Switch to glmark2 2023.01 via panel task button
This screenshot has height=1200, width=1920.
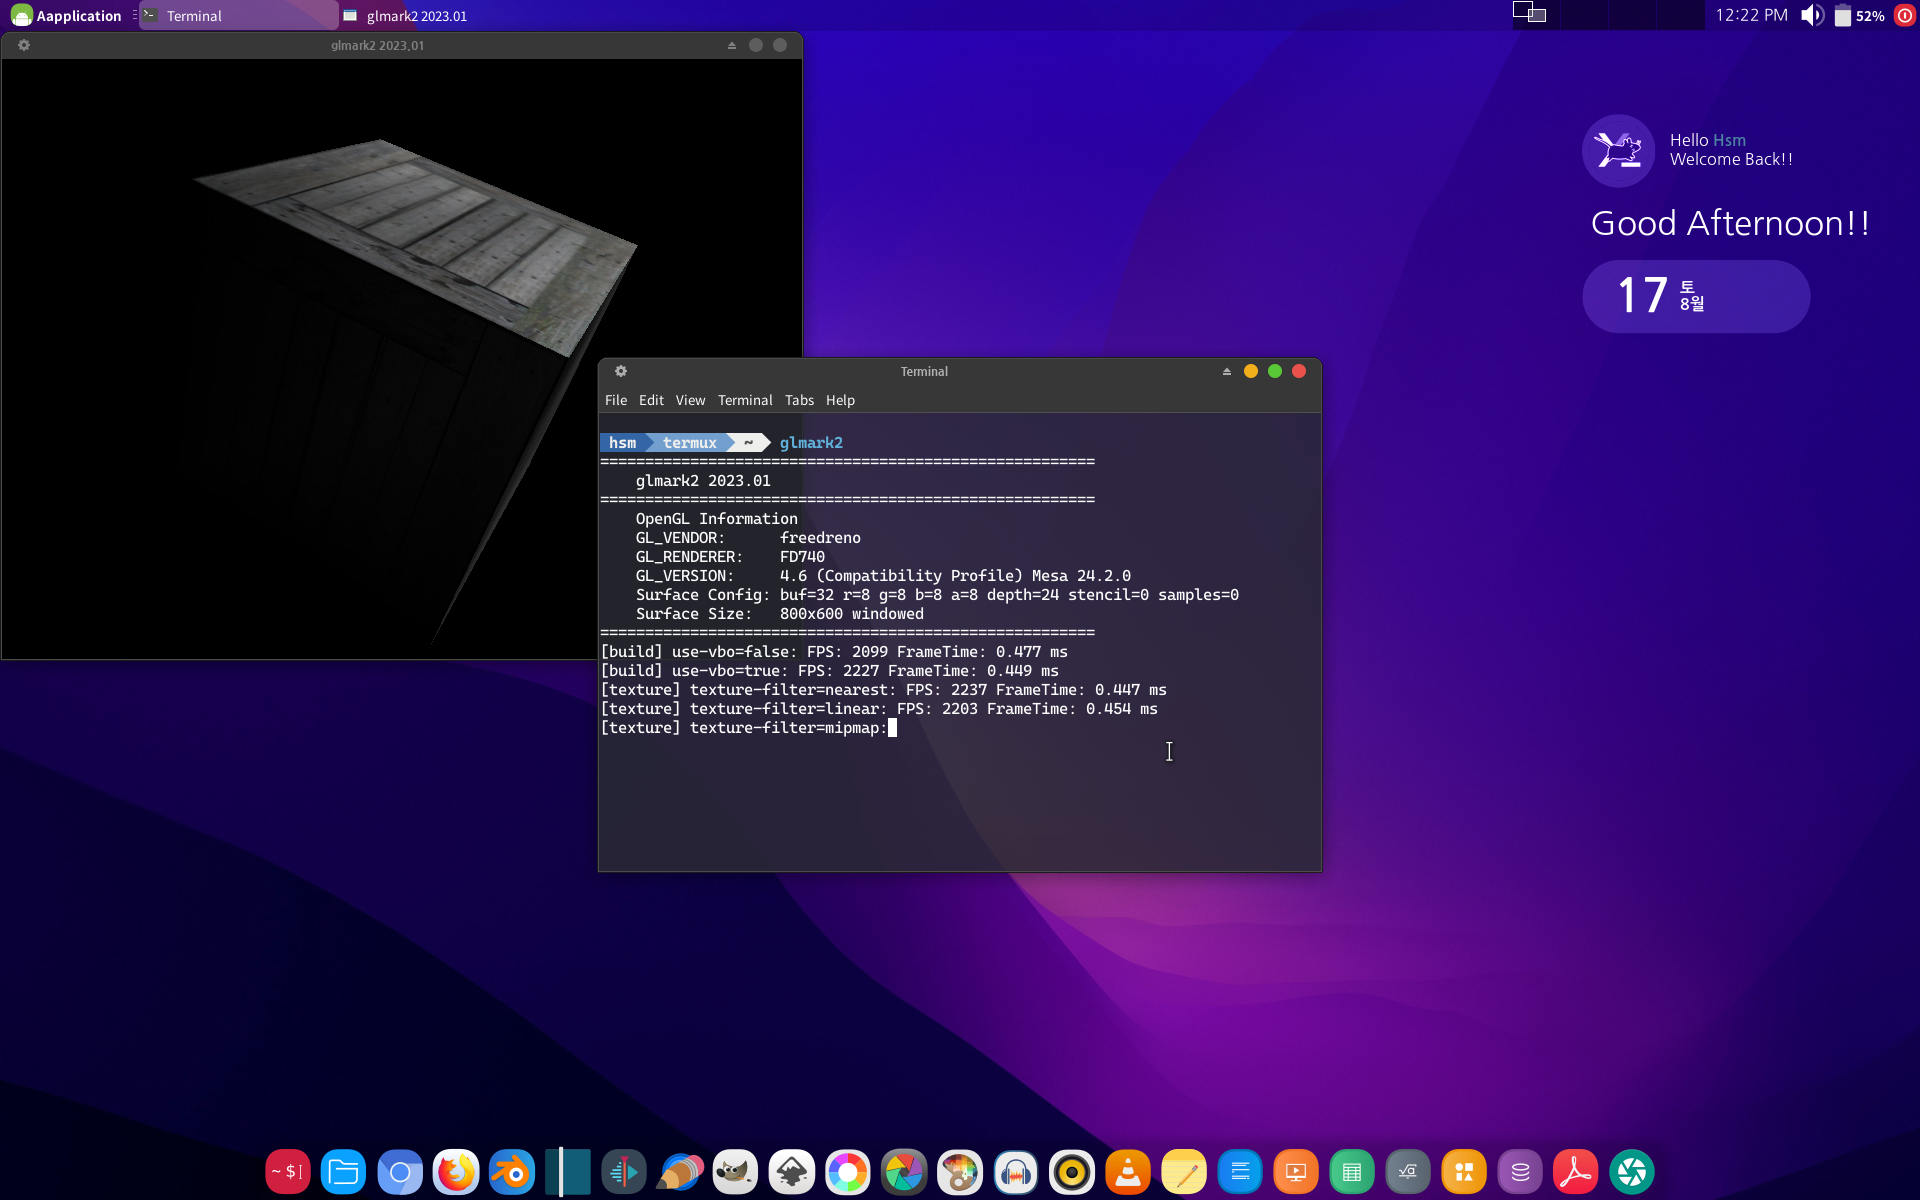437,16
